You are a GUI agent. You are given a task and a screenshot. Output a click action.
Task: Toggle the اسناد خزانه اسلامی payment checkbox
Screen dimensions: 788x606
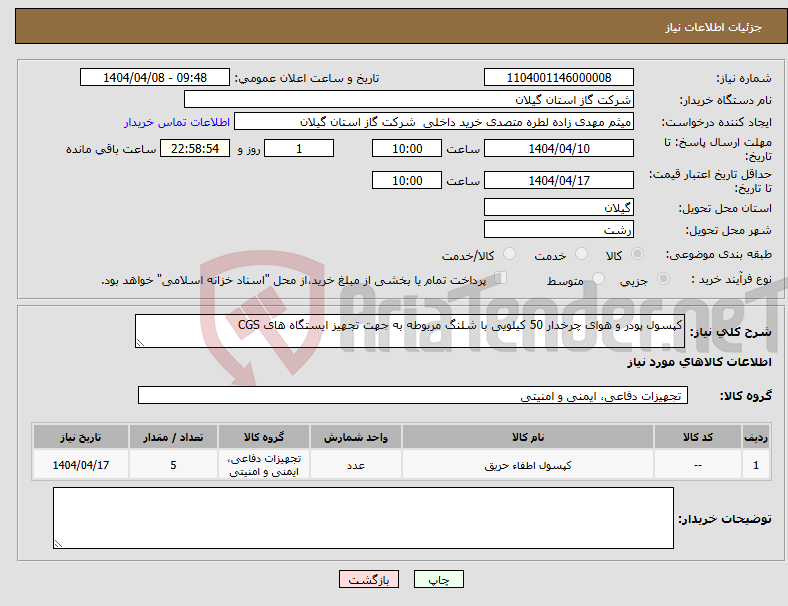click(x=501, y=278)
